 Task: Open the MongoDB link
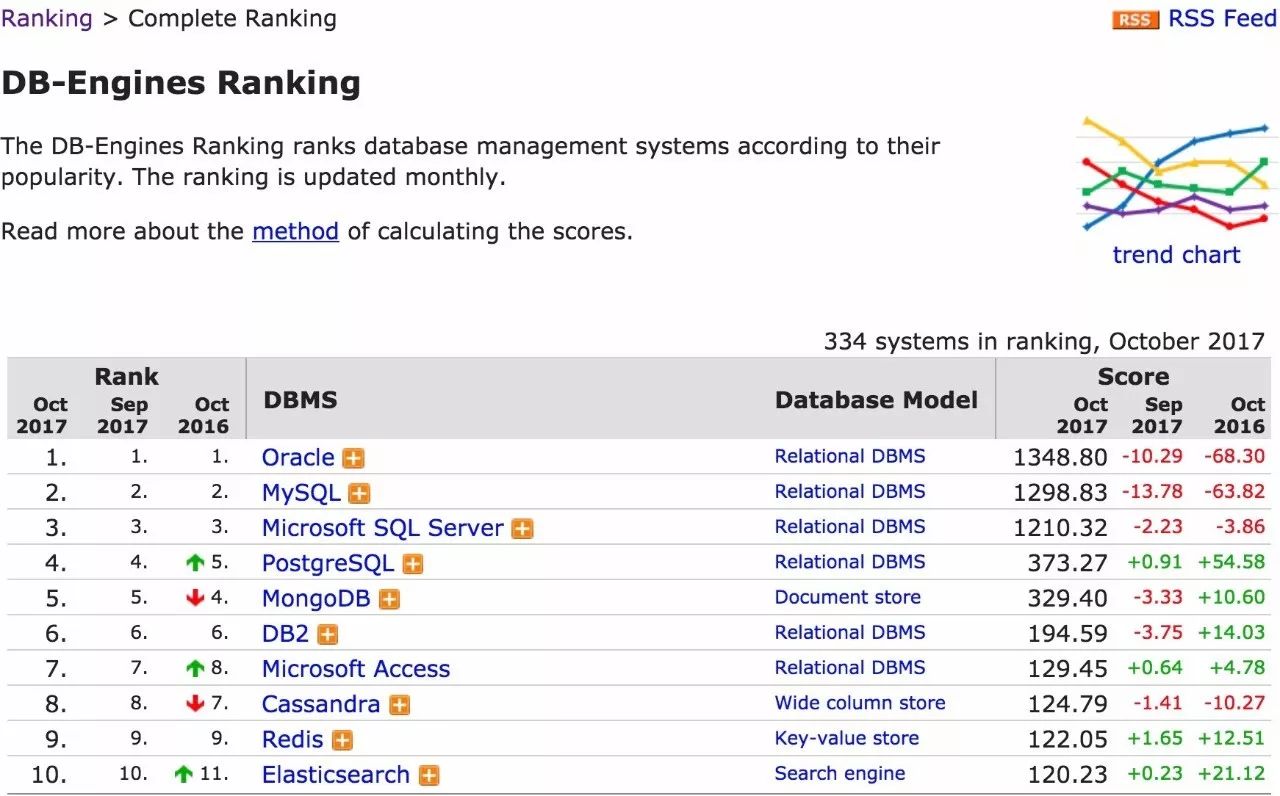316,598
